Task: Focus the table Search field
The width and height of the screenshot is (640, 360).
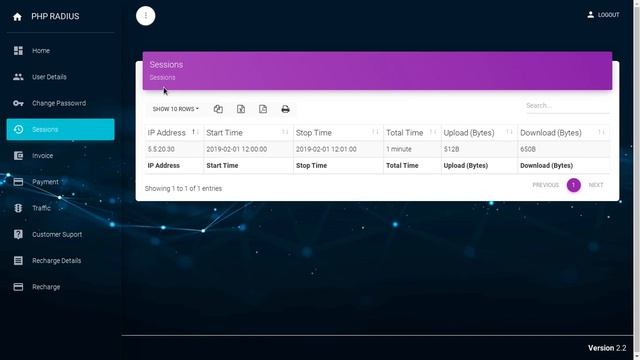Action: 567,106
